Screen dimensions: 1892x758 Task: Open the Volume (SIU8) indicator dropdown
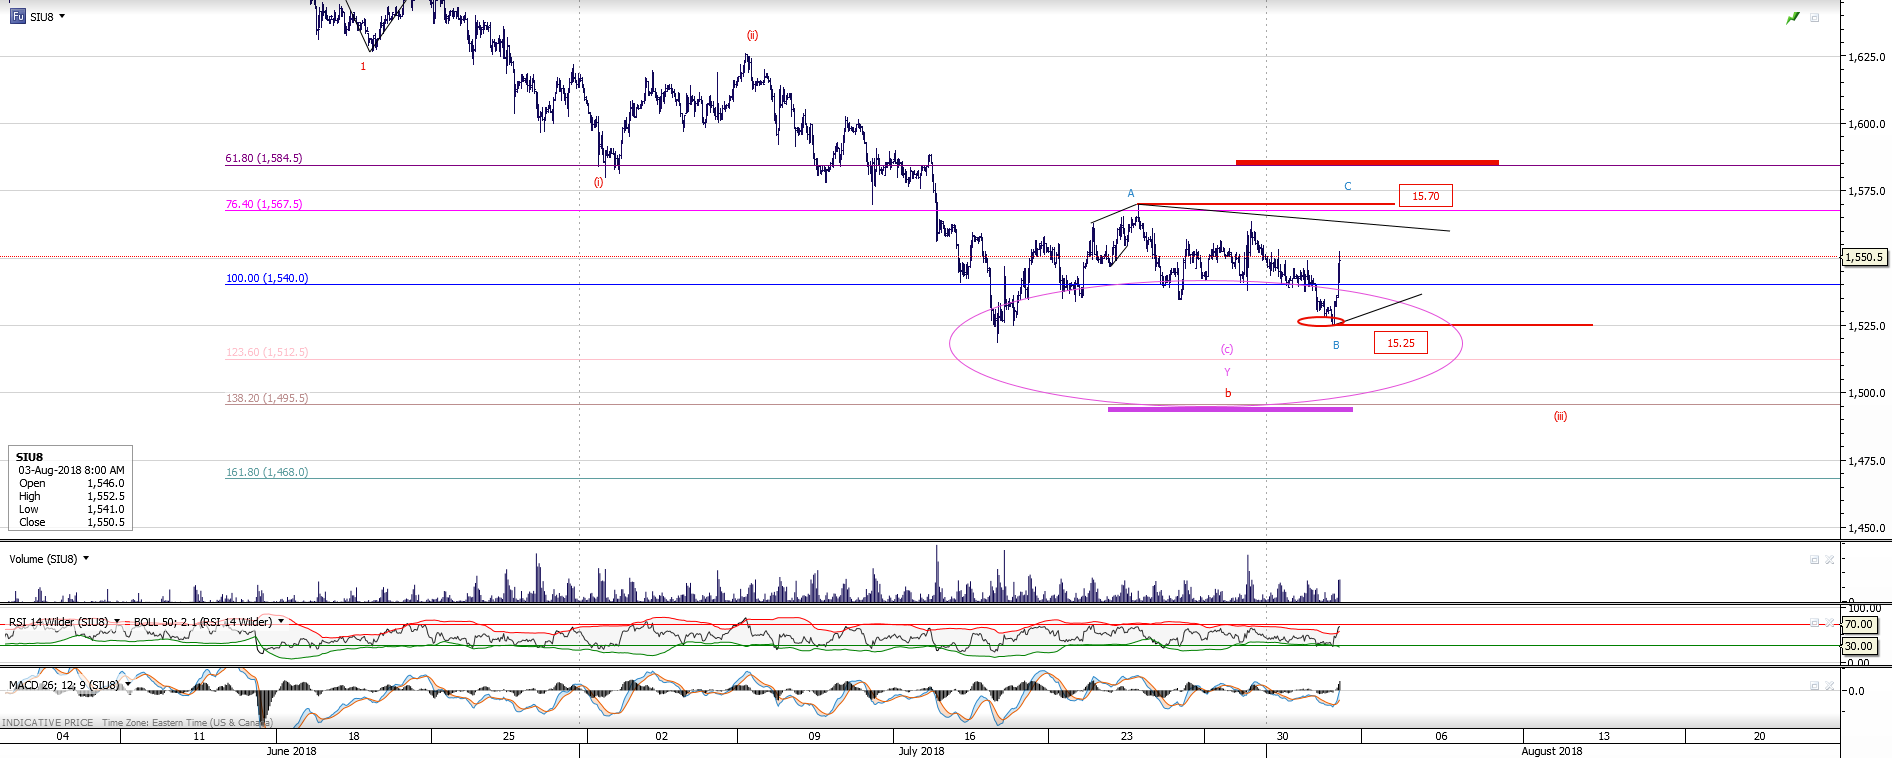pos(86,559)
